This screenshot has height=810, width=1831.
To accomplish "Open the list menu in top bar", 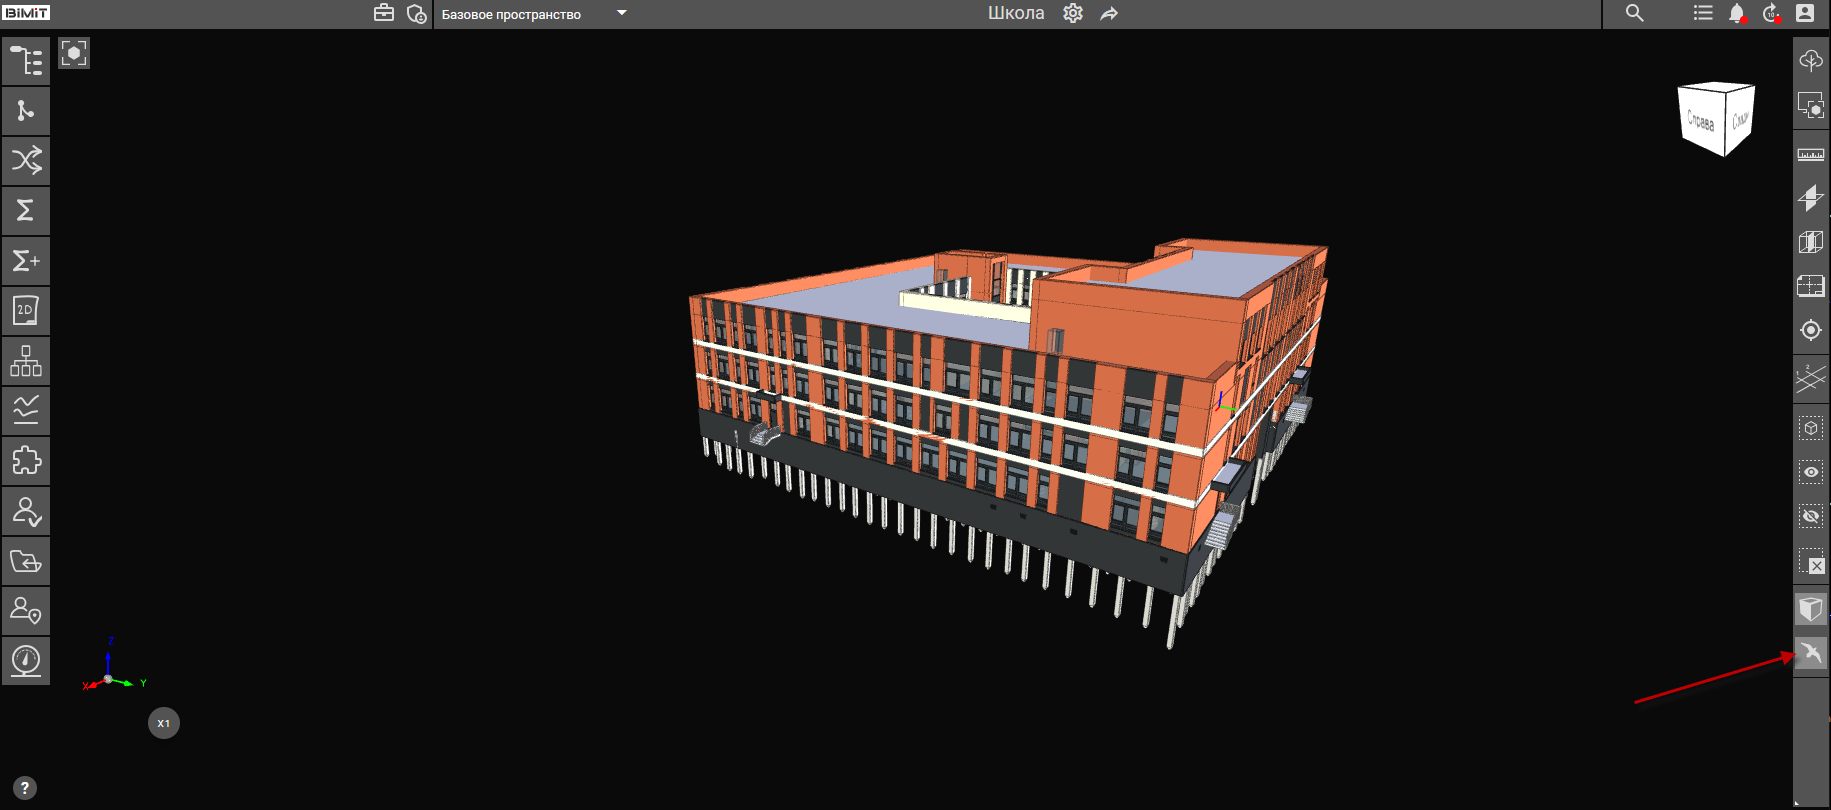I will coord(1702,13).
